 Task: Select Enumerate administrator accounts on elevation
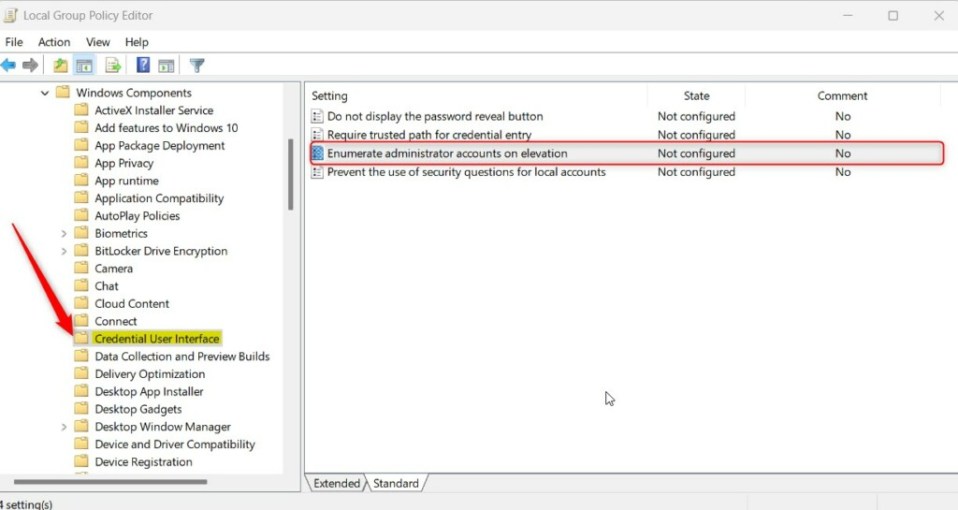[447, 153]
